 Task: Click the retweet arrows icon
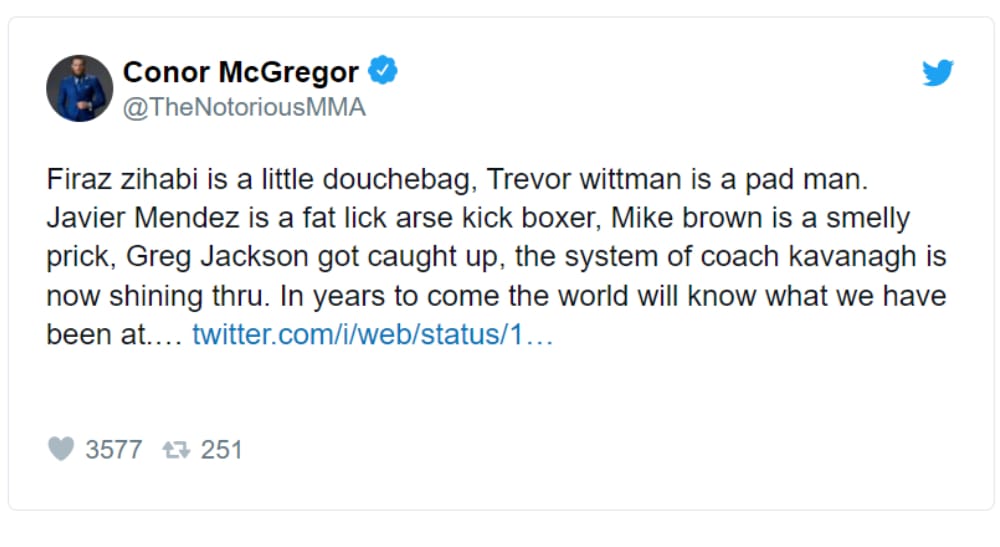[176, 450]
